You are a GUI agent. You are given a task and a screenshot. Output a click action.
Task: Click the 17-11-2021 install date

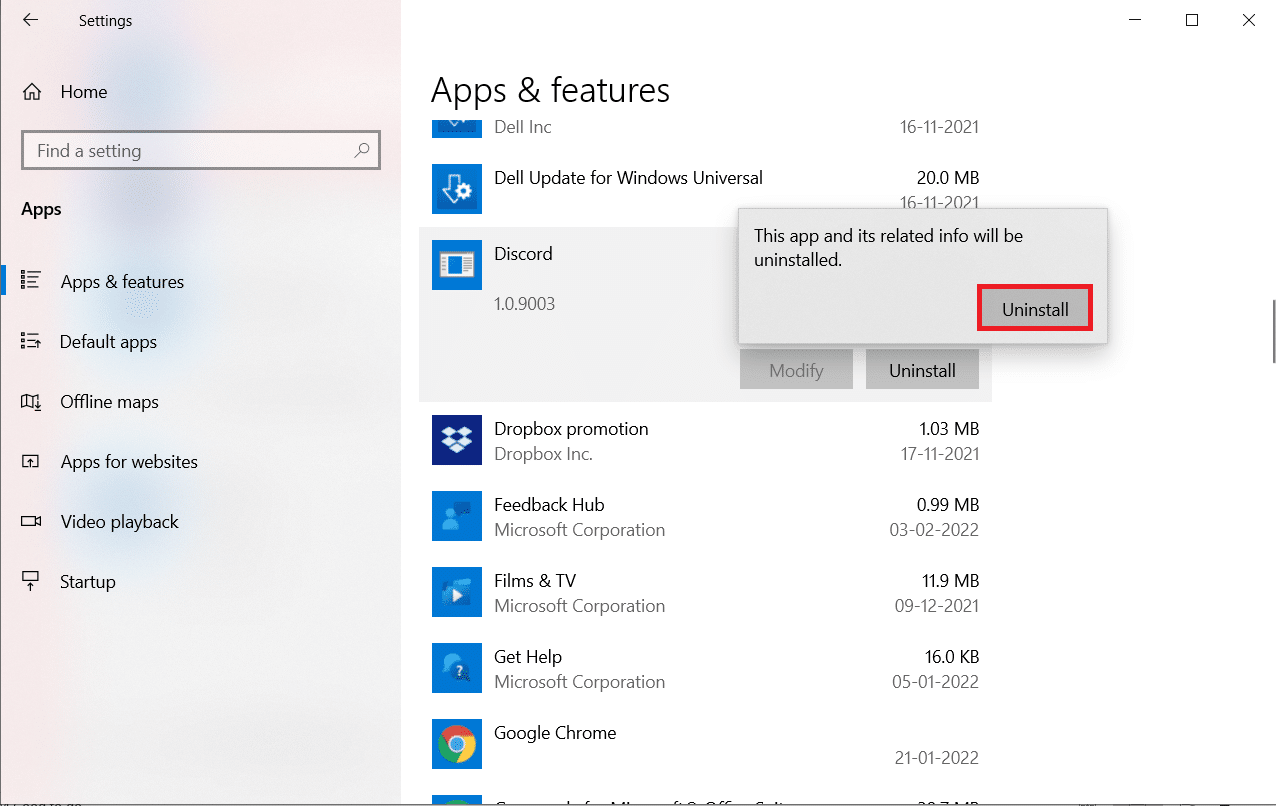[x=939, y=454]
